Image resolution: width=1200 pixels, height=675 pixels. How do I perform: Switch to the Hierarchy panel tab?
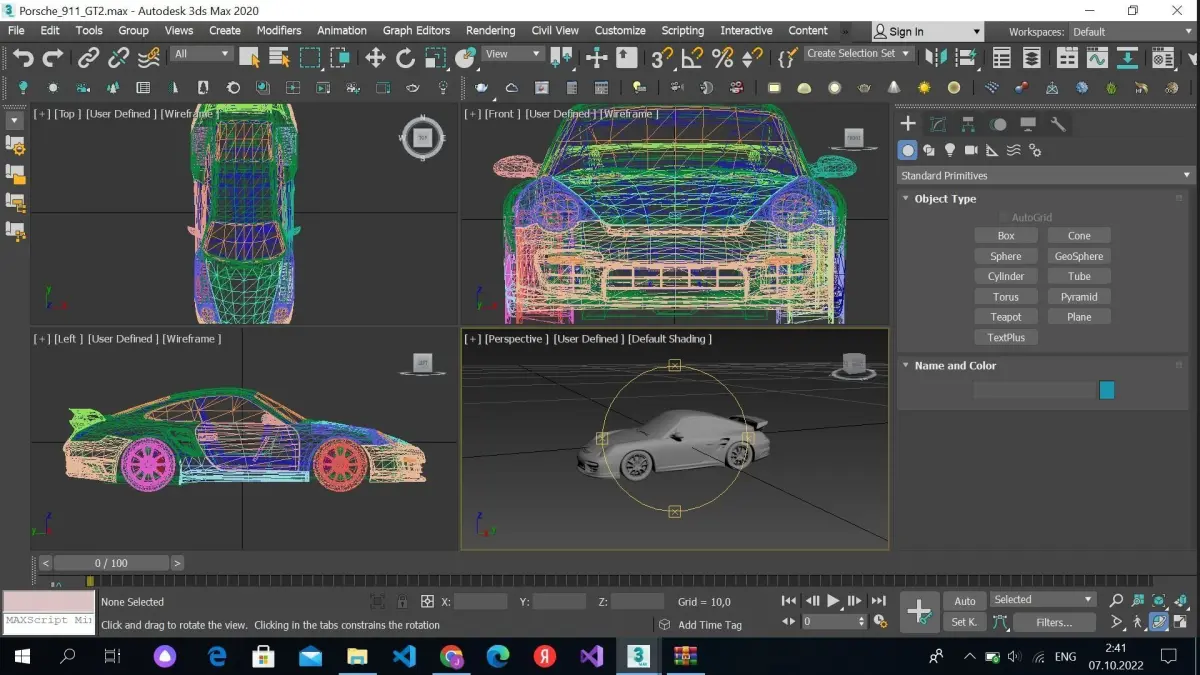click(x=968, y=124)
